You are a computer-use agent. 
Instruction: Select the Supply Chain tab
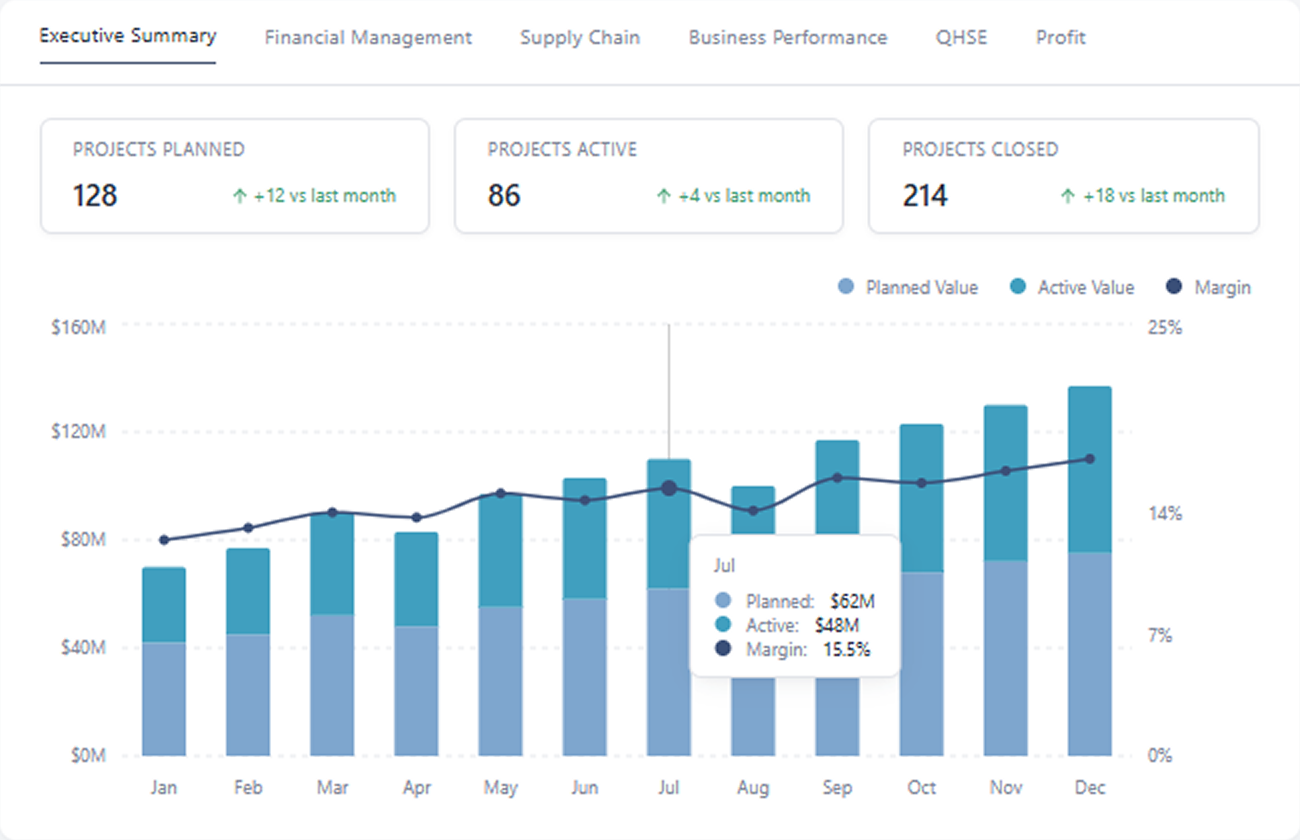(x=580, y=37)
